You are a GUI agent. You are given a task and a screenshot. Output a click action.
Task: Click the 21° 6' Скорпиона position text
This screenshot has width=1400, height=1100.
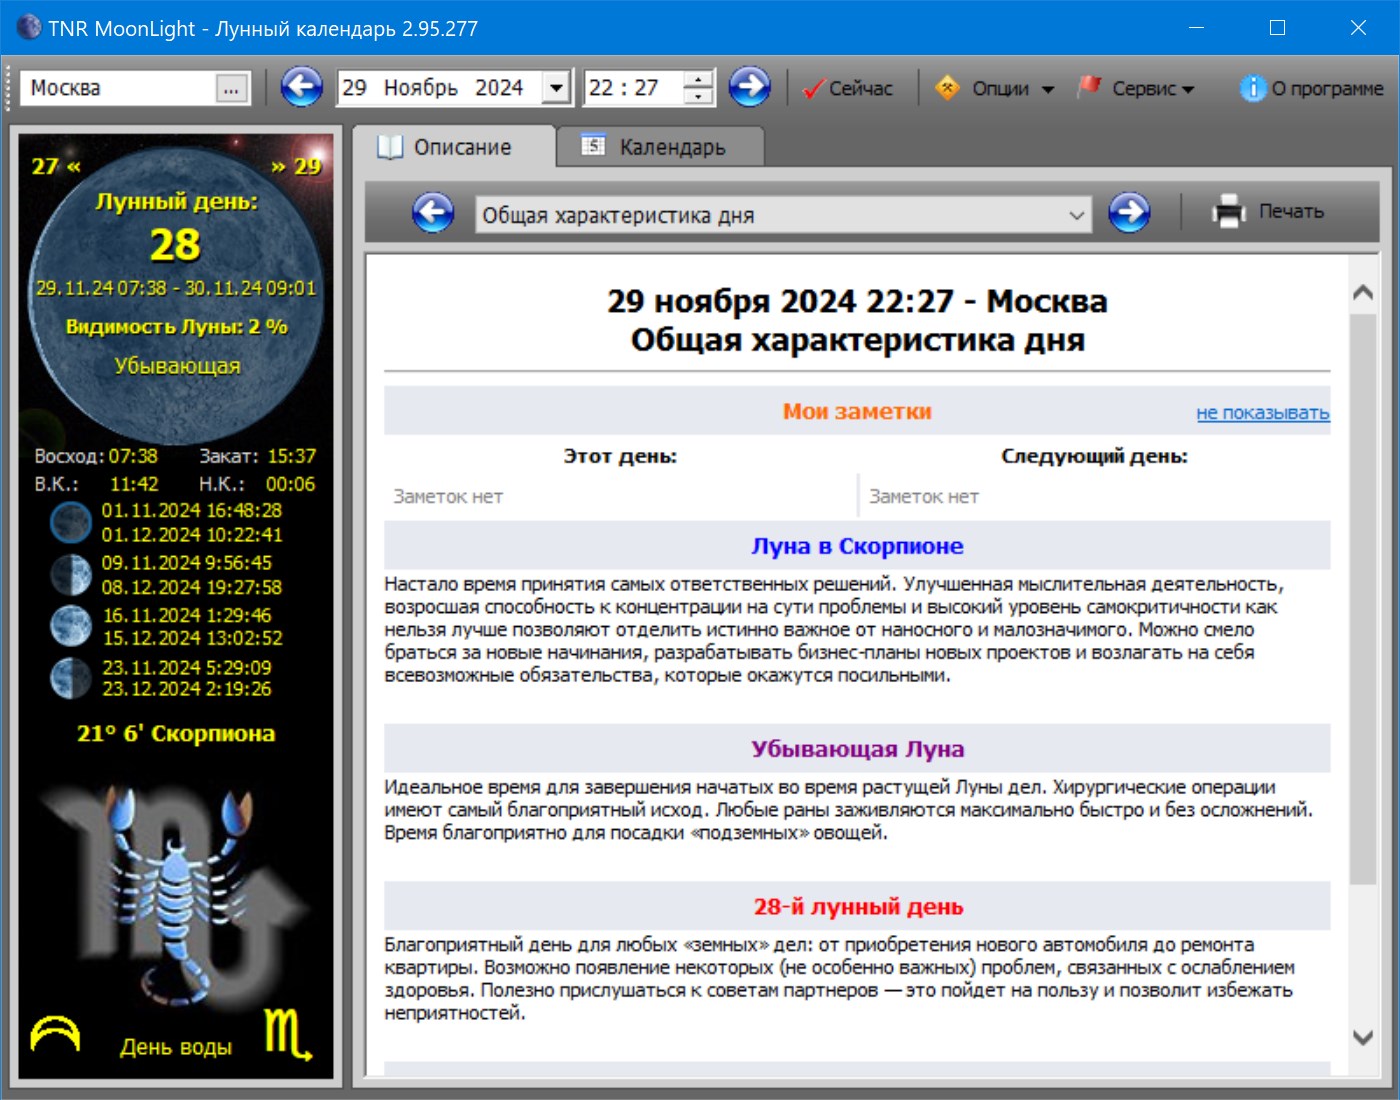tap(176, 733)
